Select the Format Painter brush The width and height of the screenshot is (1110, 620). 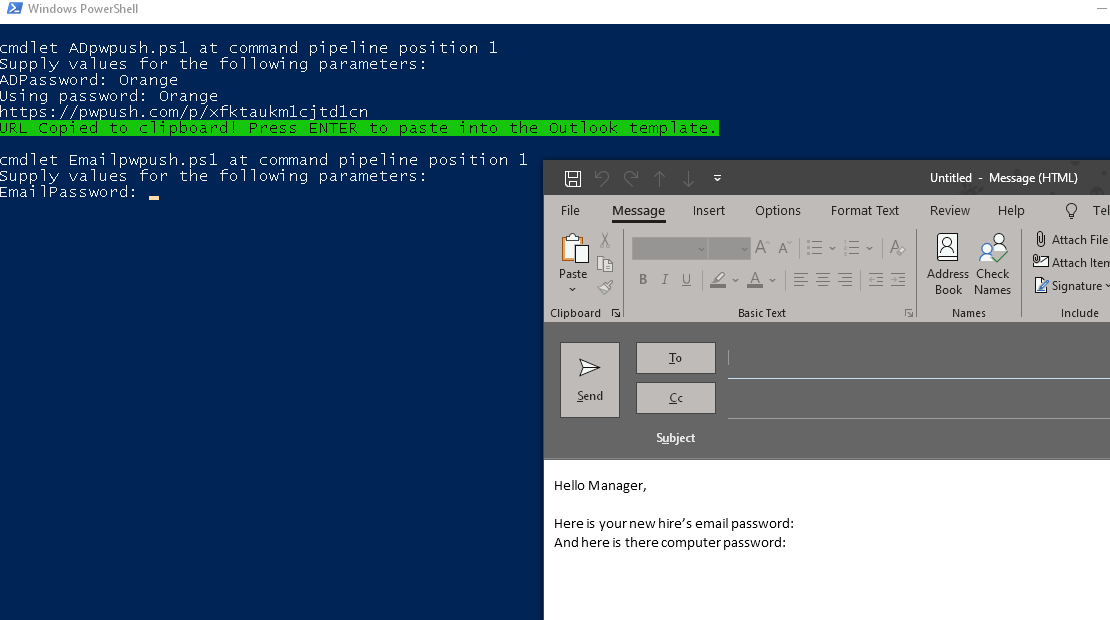pos(605,287)
